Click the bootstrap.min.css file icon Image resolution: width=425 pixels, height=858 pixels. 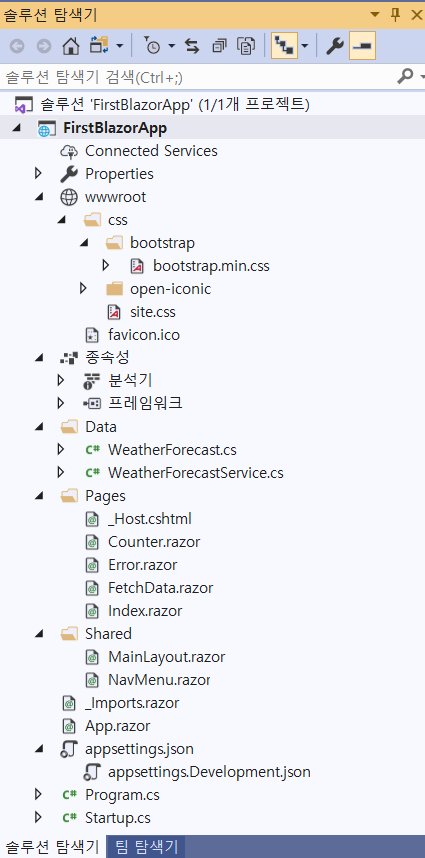[137, 266]
